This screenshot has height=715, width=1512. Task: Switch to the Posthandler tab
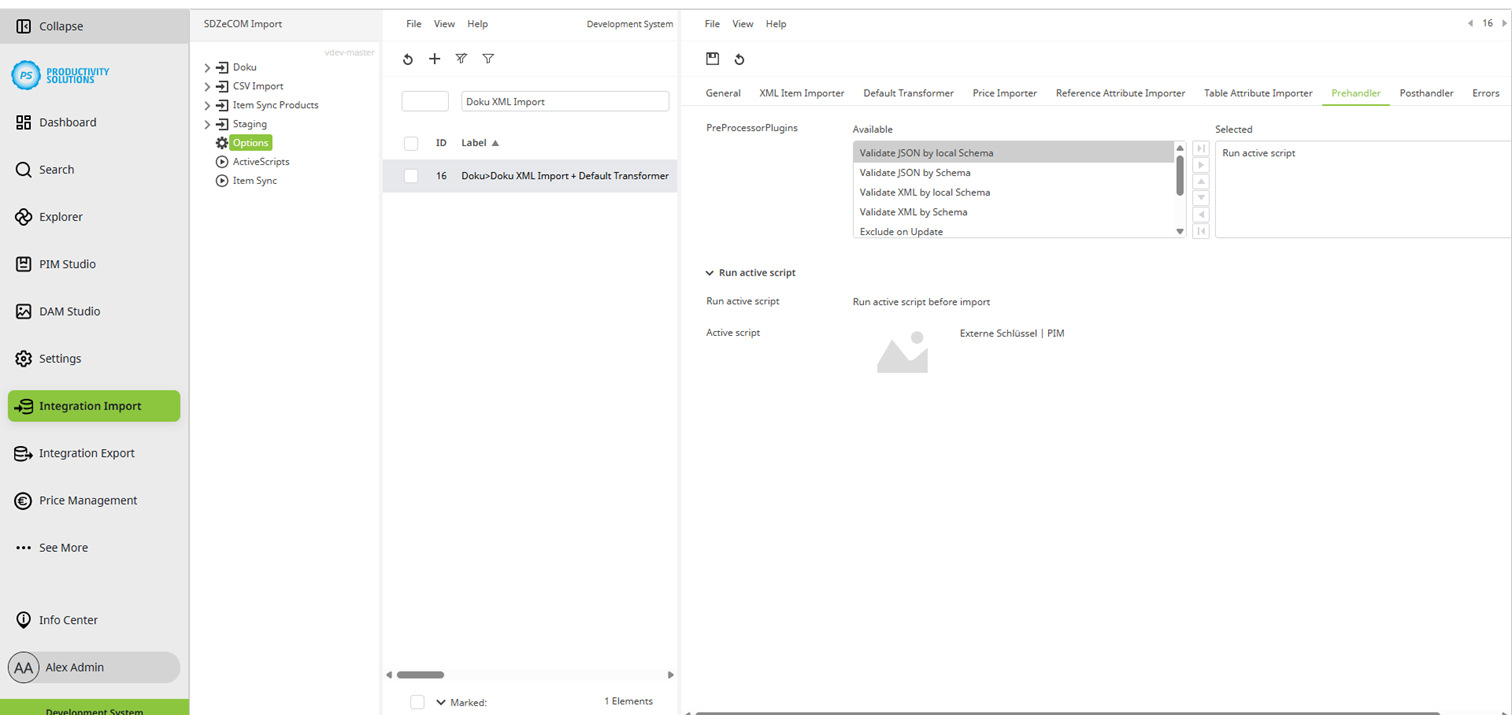pos(1426,92)
